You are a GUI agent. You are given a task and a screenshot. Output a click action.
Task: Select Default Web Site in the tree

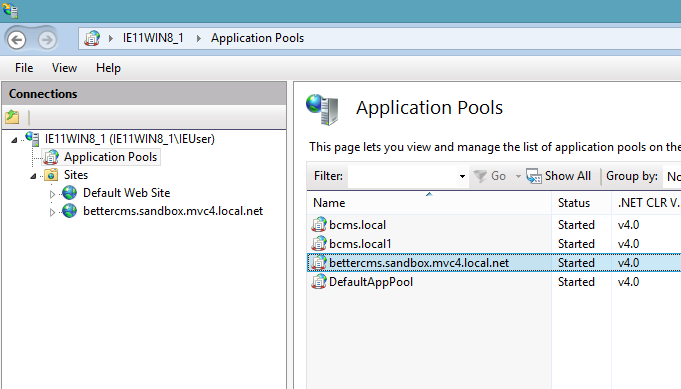126,193
